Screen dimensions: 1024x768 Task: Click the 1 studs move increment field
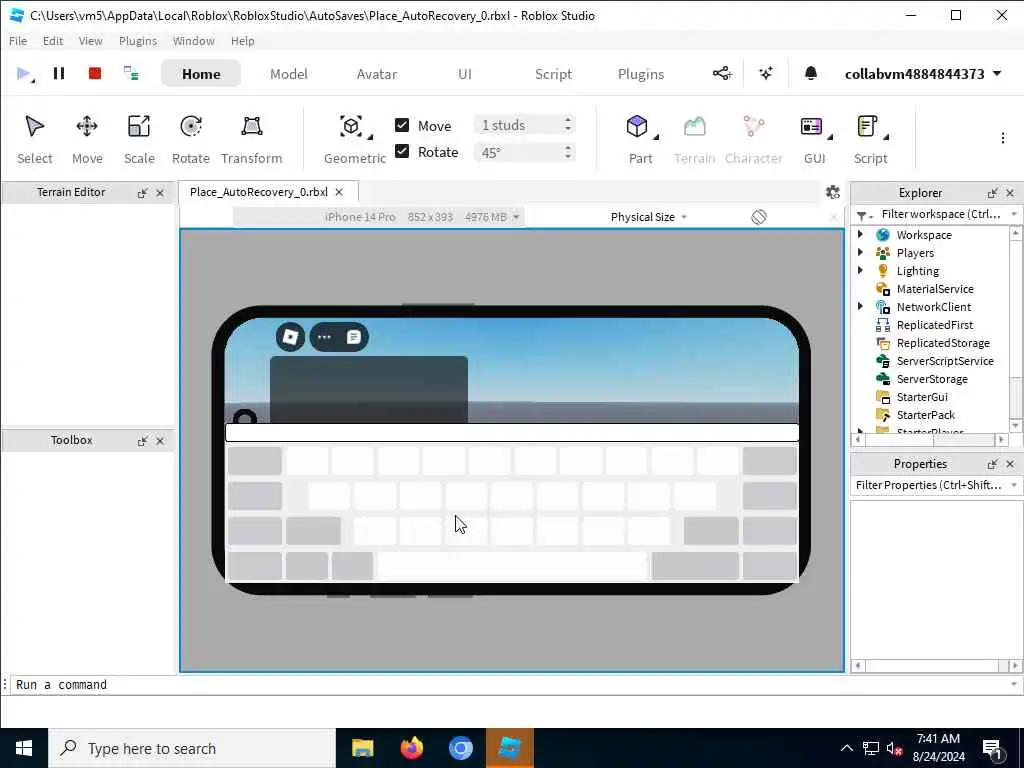[524, 125]
